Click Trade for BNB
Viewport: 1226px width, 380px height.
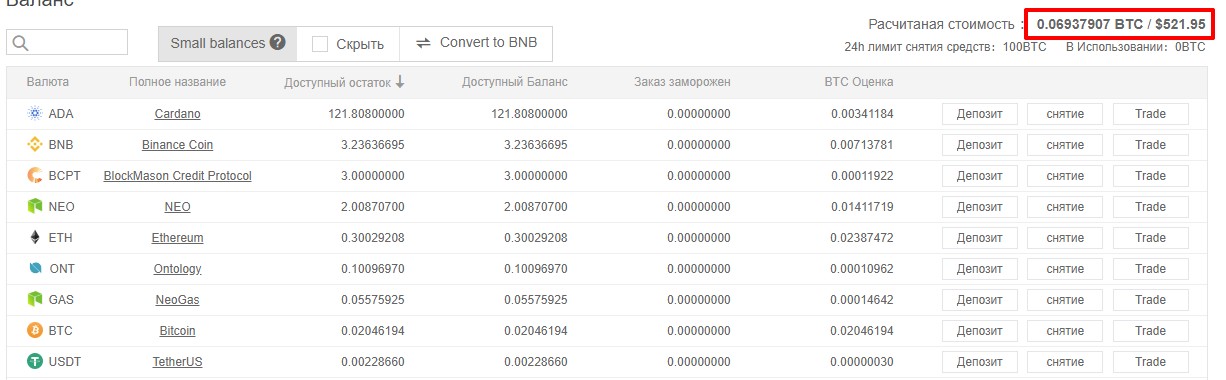[x=1151, y=145]
